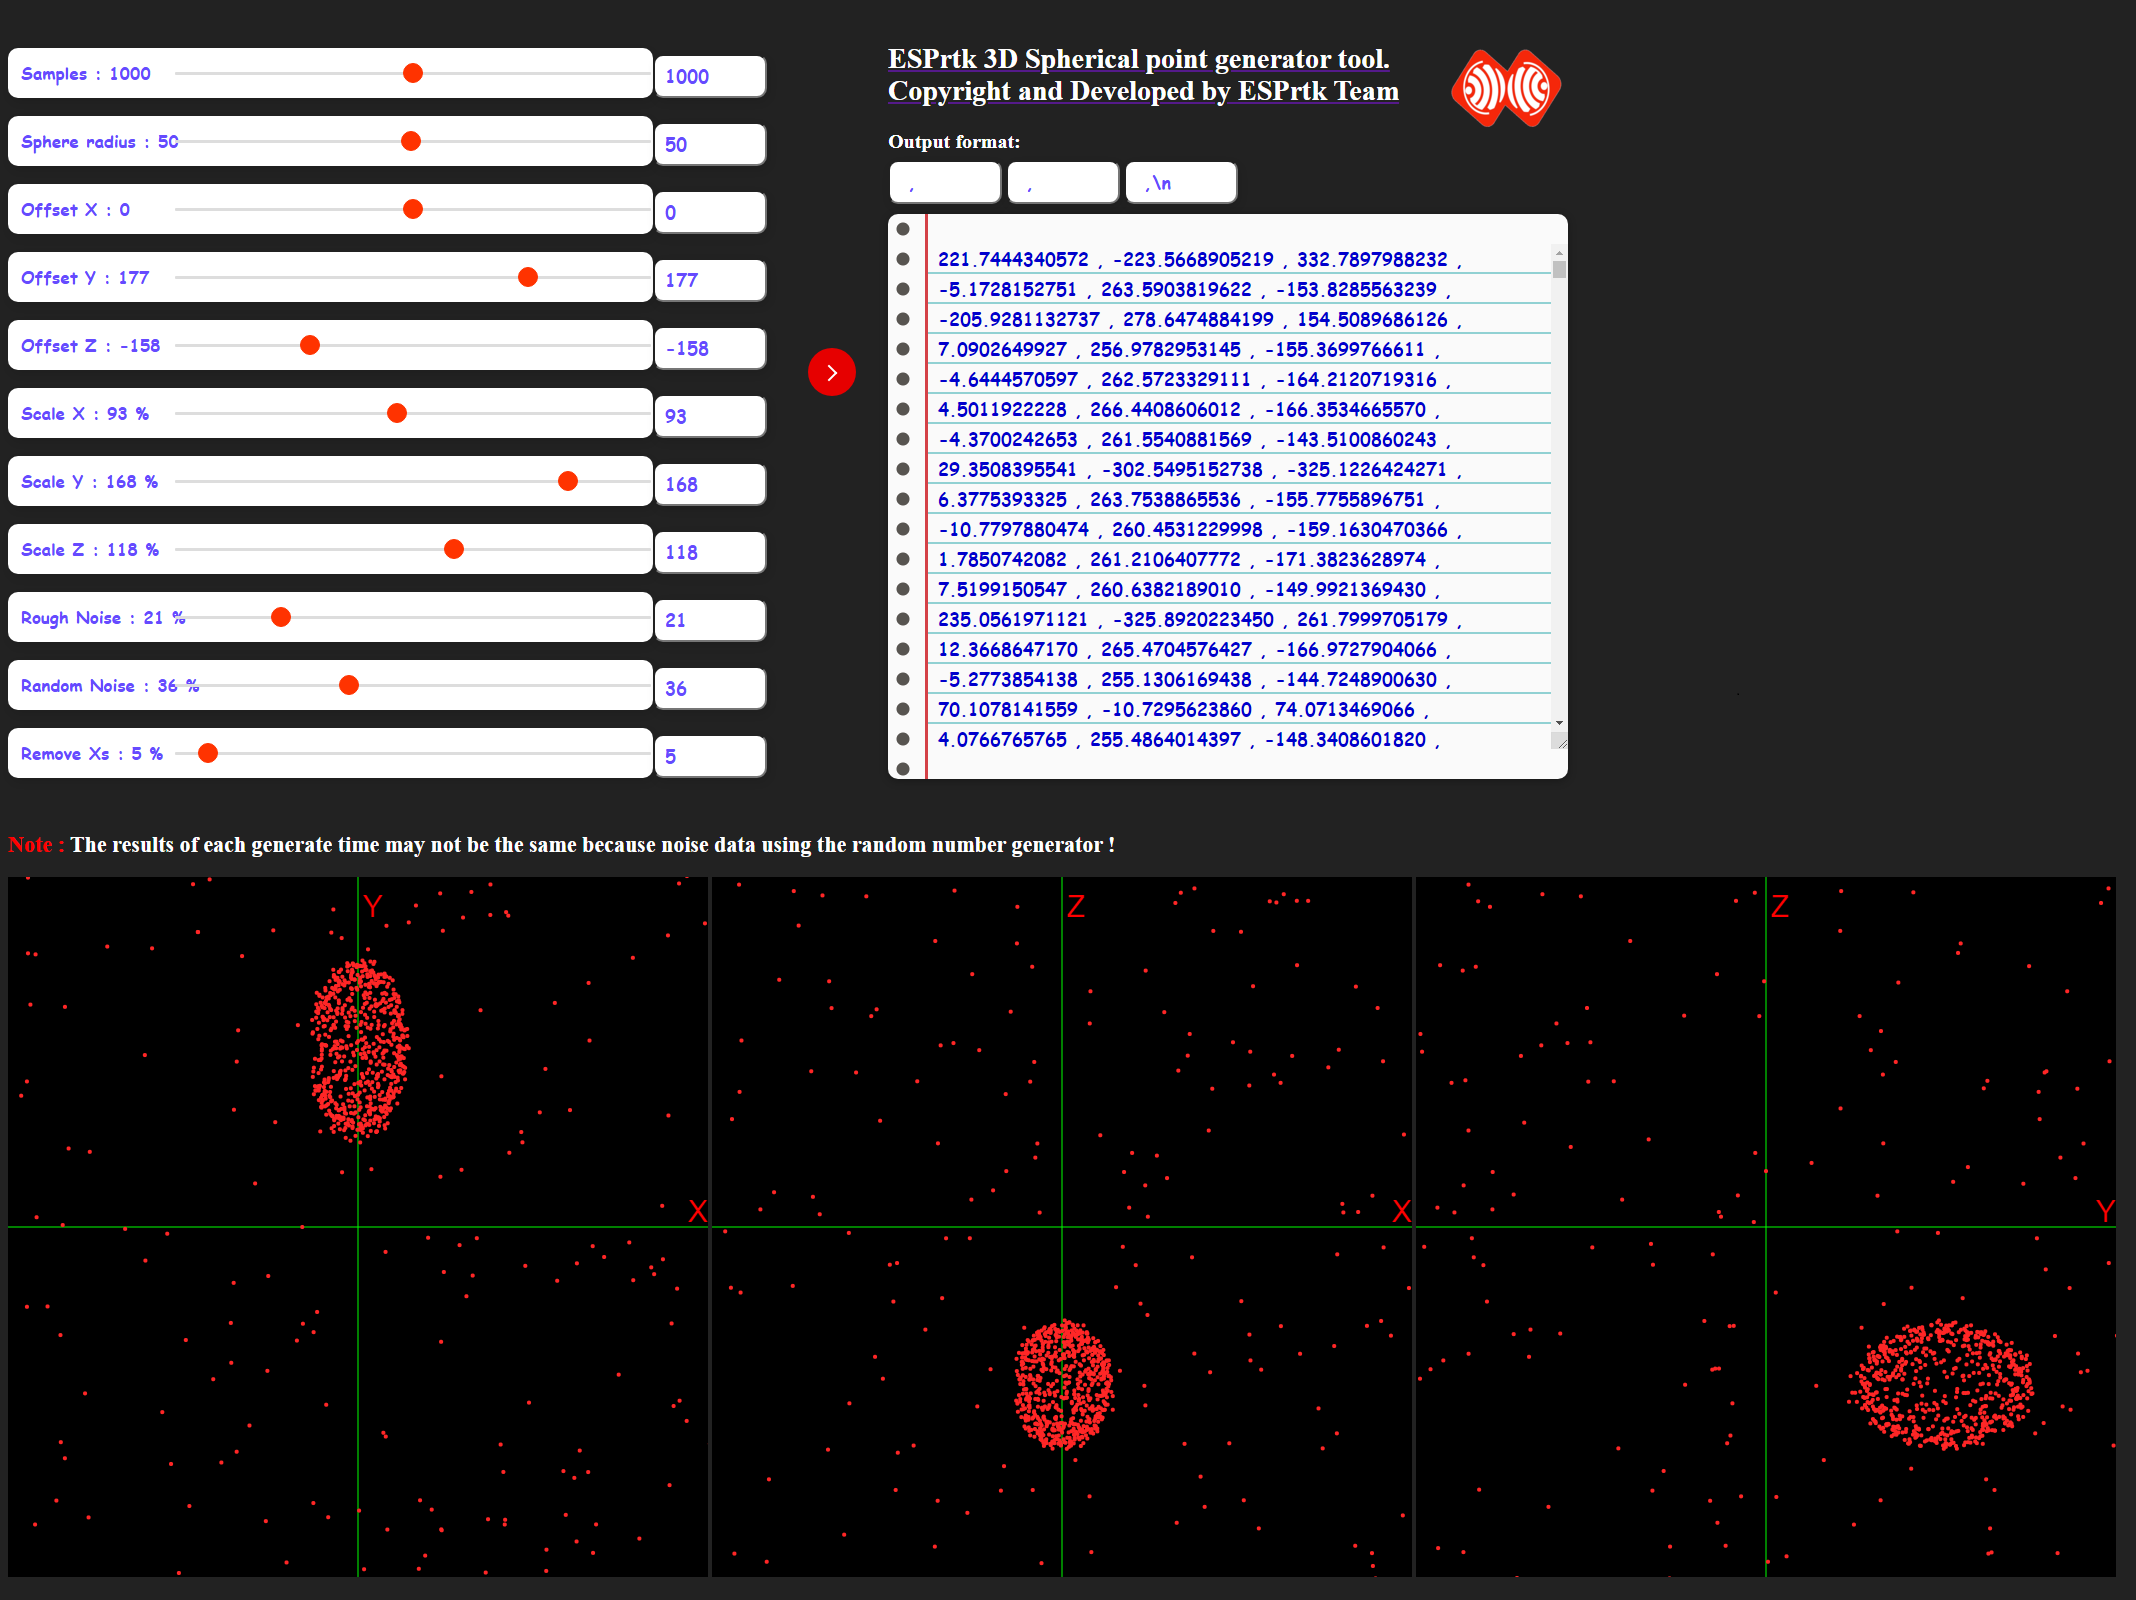Click the Remove Xs slider knob
The image size is (2136, 1600).
pos(208,753)
